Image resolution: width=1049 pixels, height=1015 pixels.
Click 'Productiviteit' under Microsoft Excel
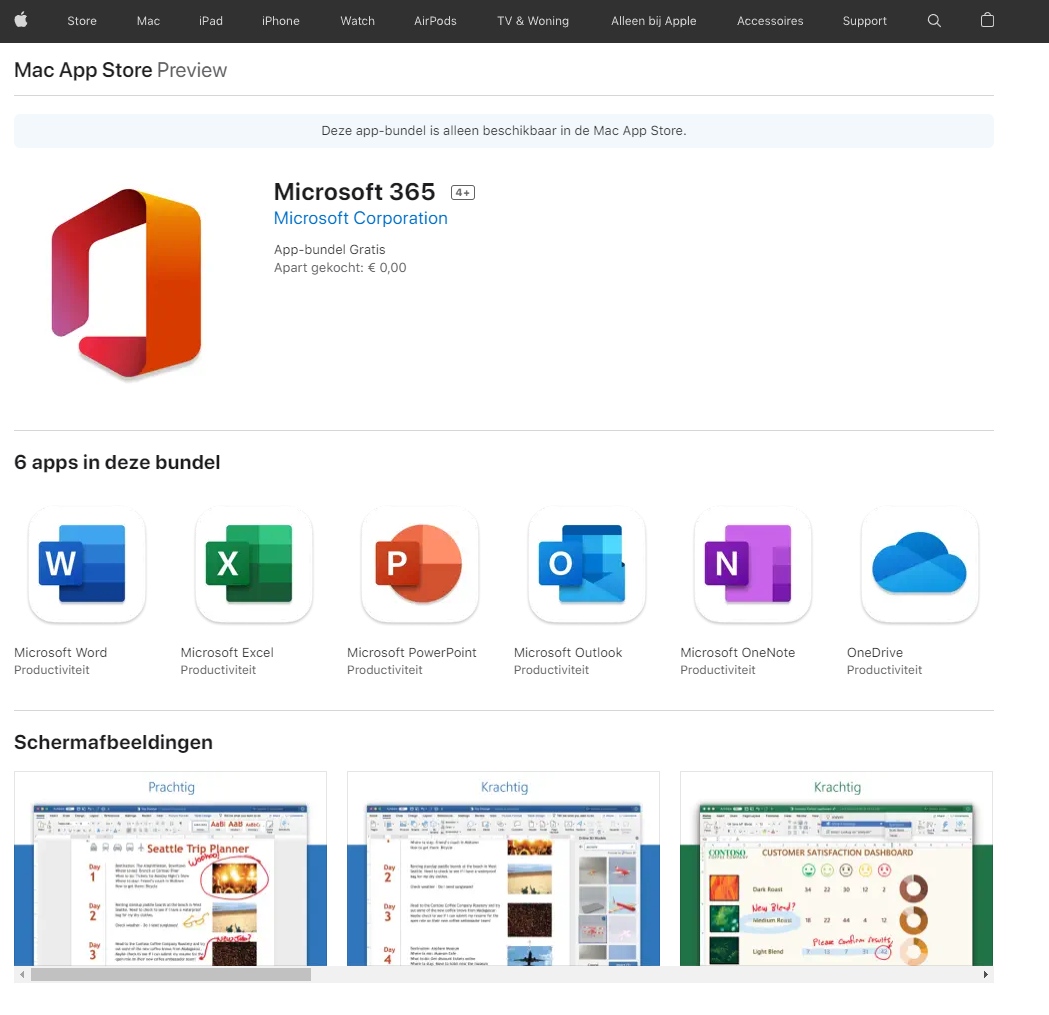point(218,670)
